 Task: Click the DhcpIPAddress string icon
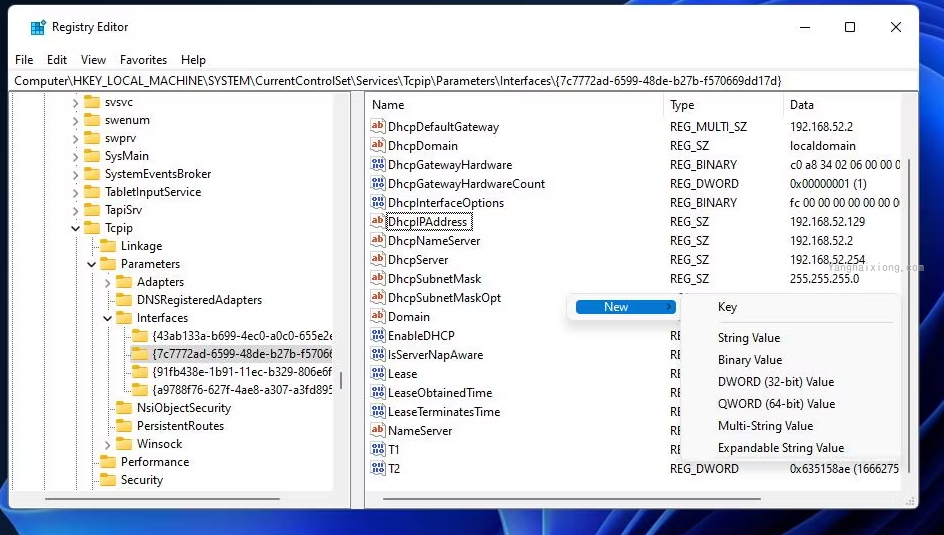coord(377,221)
